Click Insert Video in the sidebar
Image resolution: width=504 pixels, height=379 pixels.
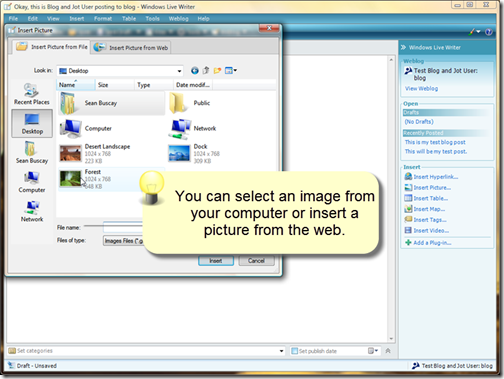pos(427,231)
